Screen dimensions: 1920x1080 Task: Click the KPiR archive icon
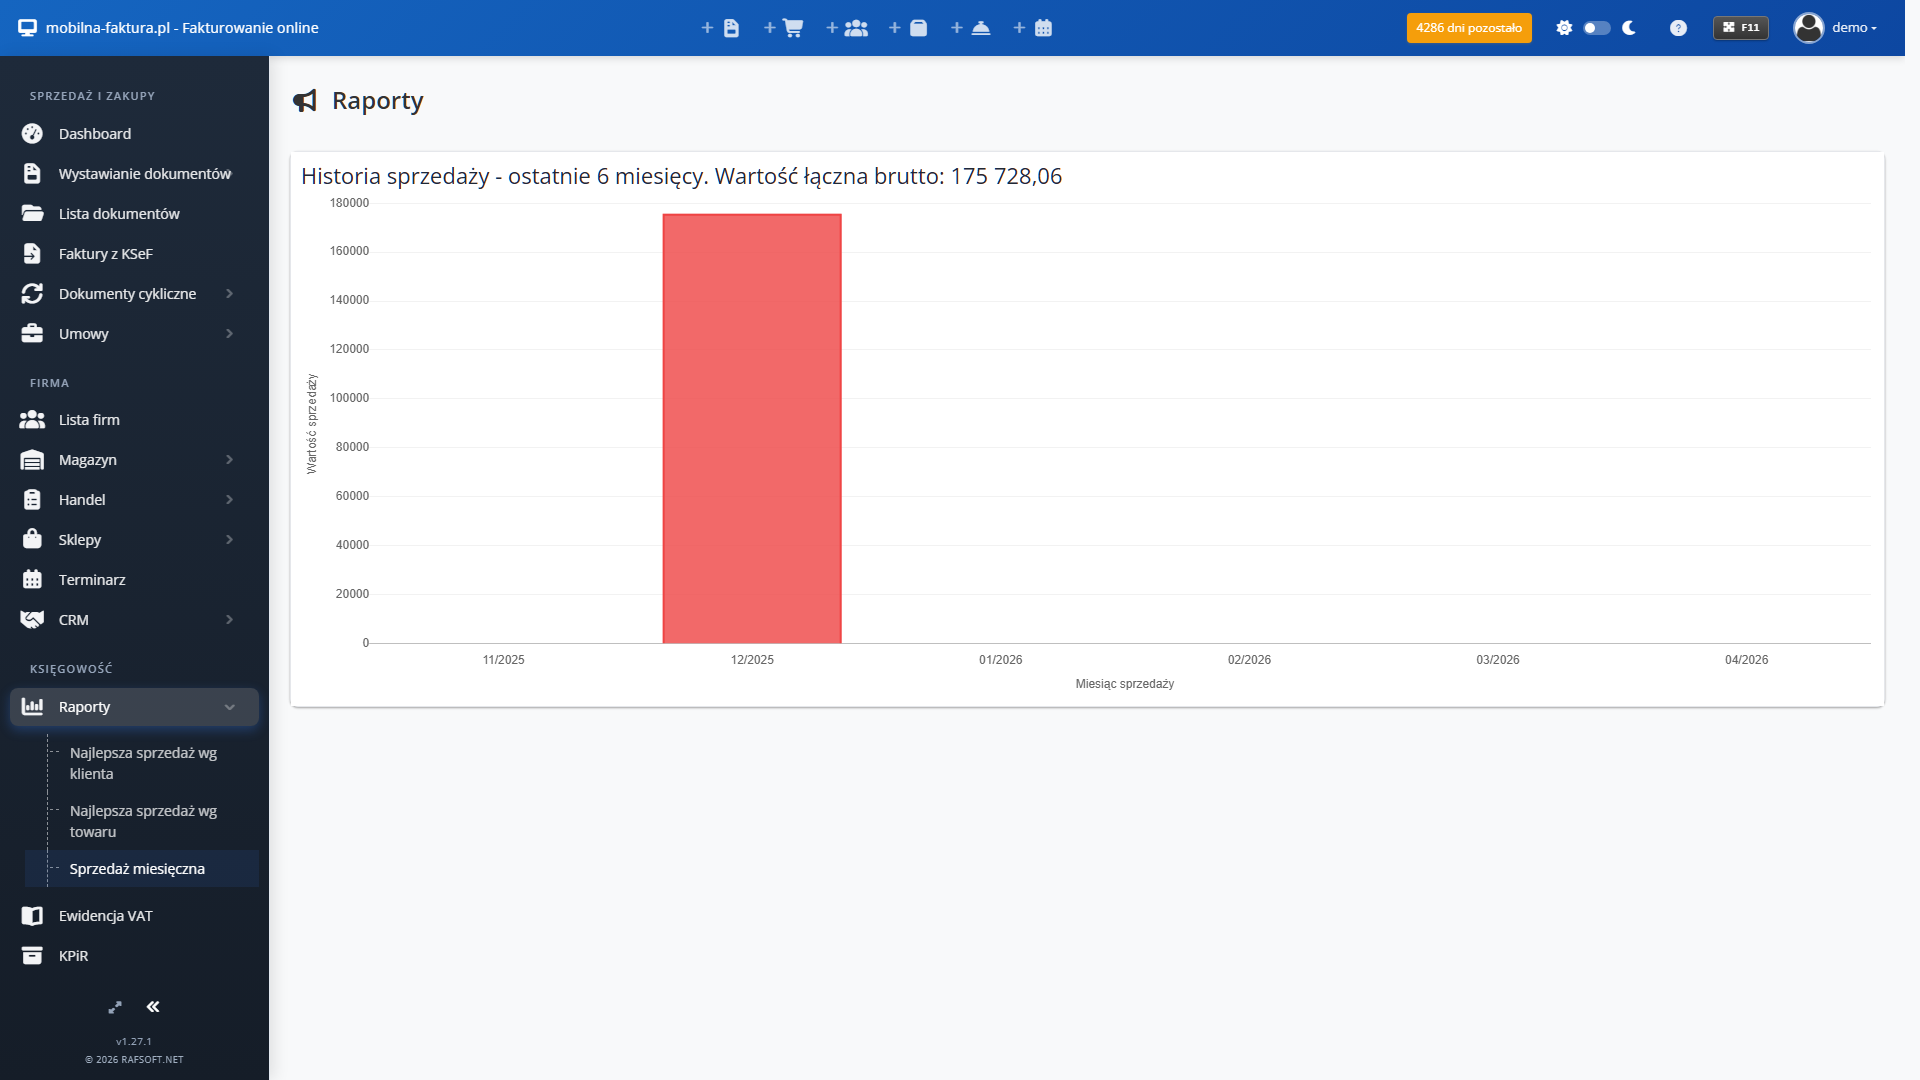[x=32, y=956]
